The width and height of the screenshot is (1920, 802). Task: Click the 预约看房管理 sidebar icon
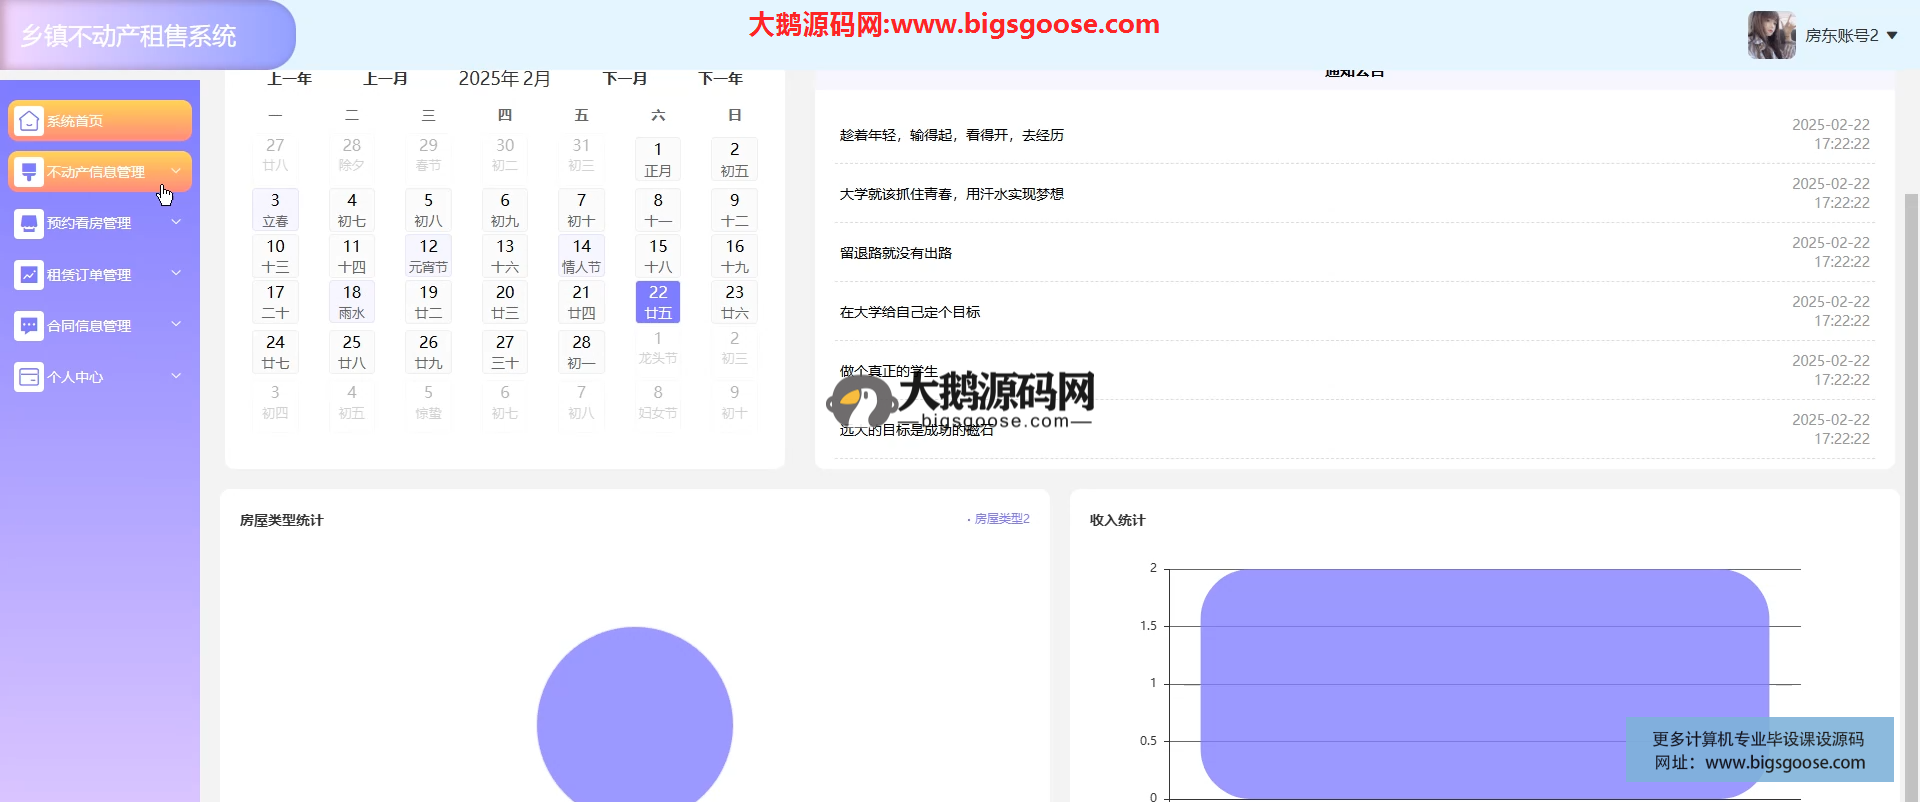pos(29,223)
